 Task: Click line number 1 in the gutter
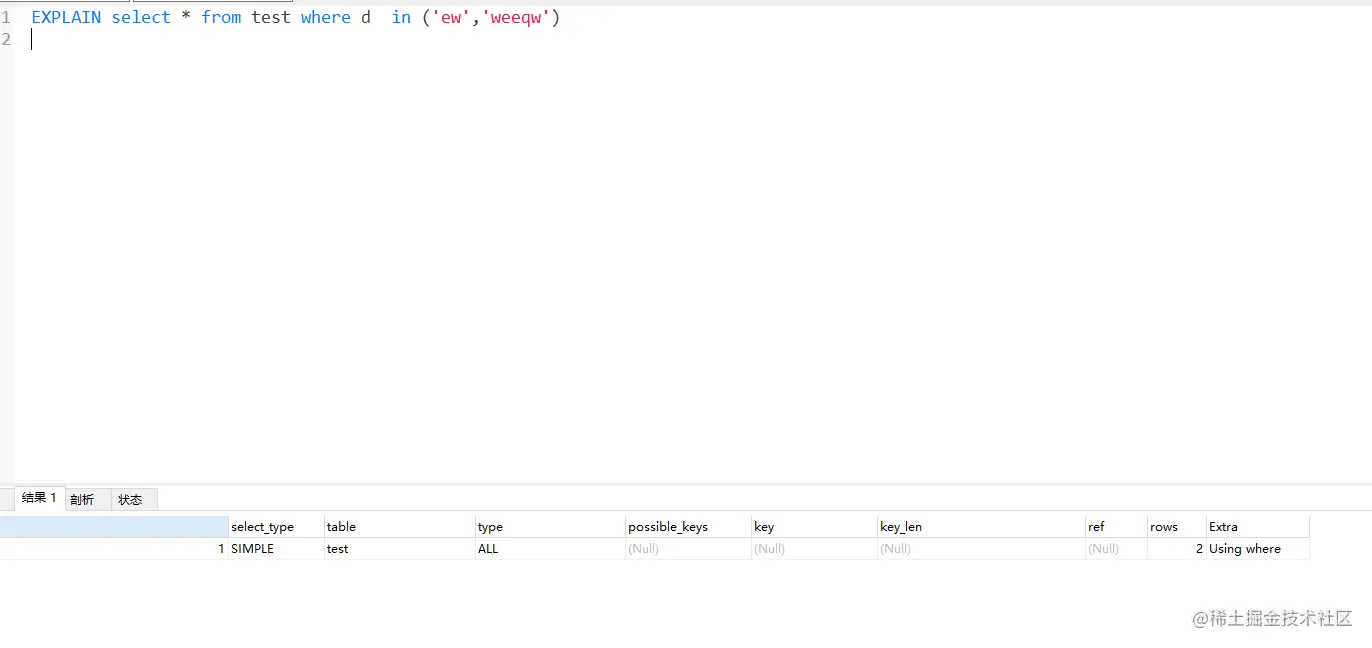[6, 18]
